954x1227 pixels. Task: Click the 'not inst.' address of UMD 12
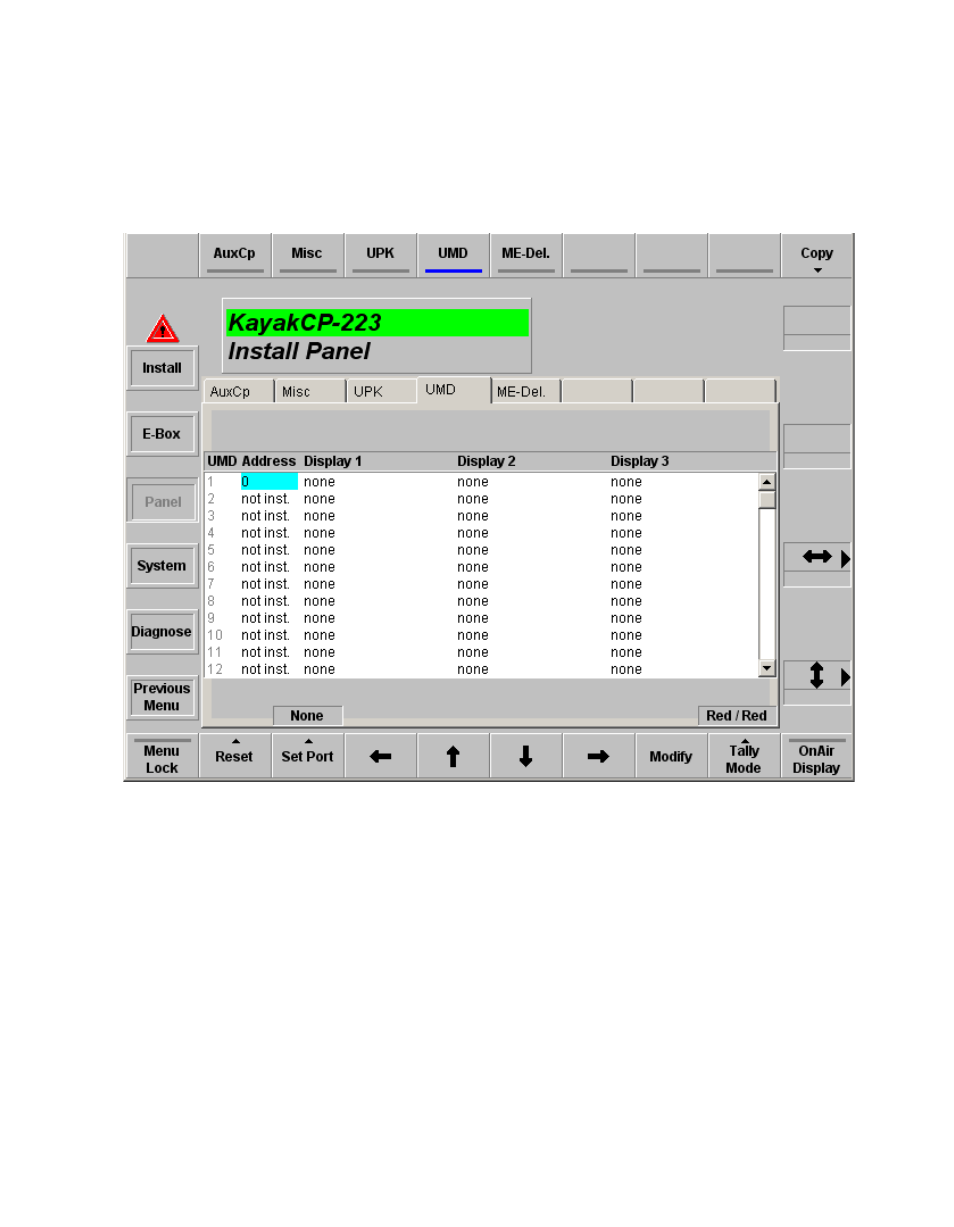click(266, 669)
